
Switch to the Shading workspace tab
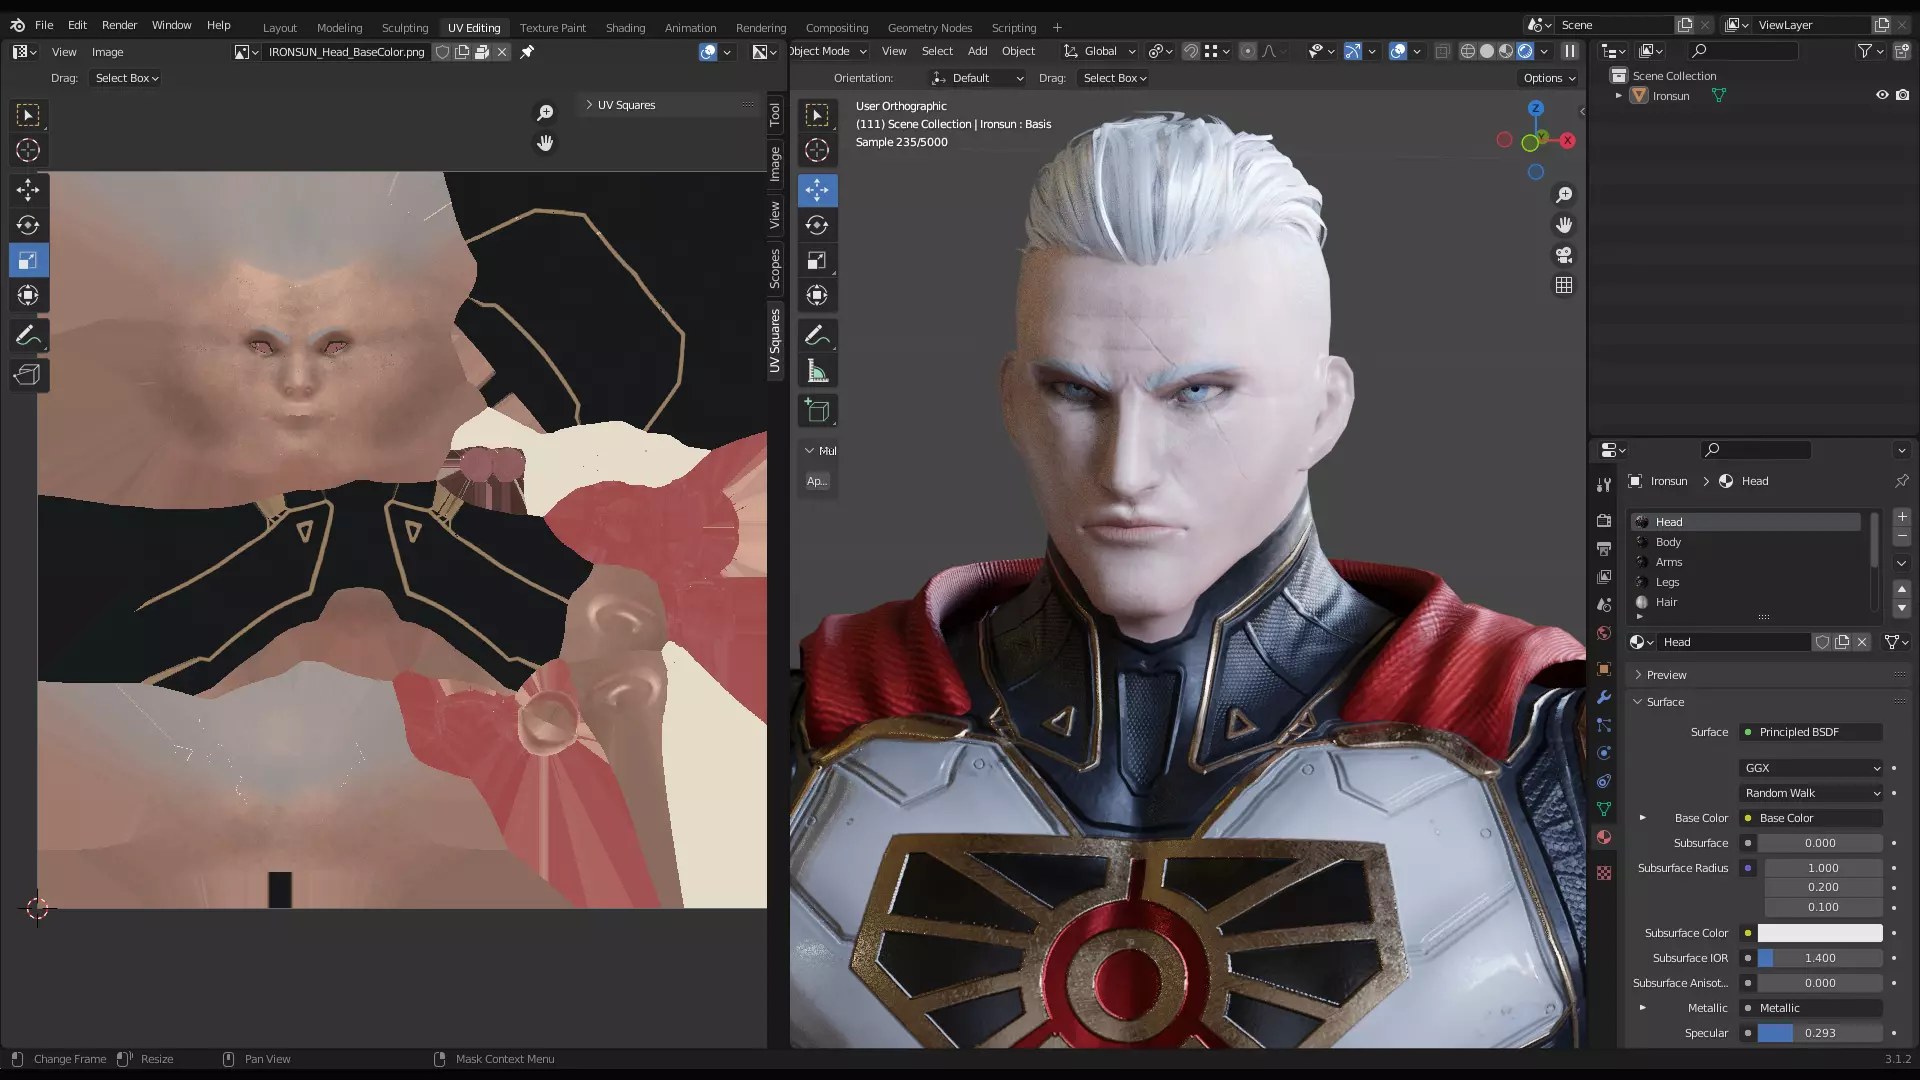click(625, 28)
